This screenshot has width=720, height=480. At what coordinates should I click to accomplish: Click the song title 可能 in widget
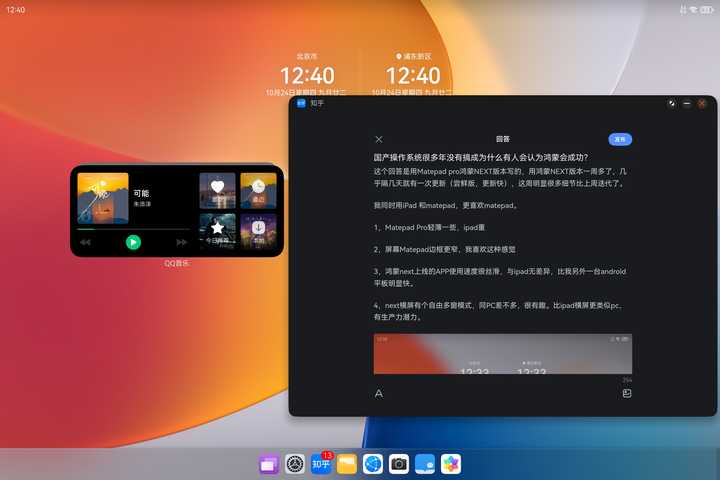141,193
